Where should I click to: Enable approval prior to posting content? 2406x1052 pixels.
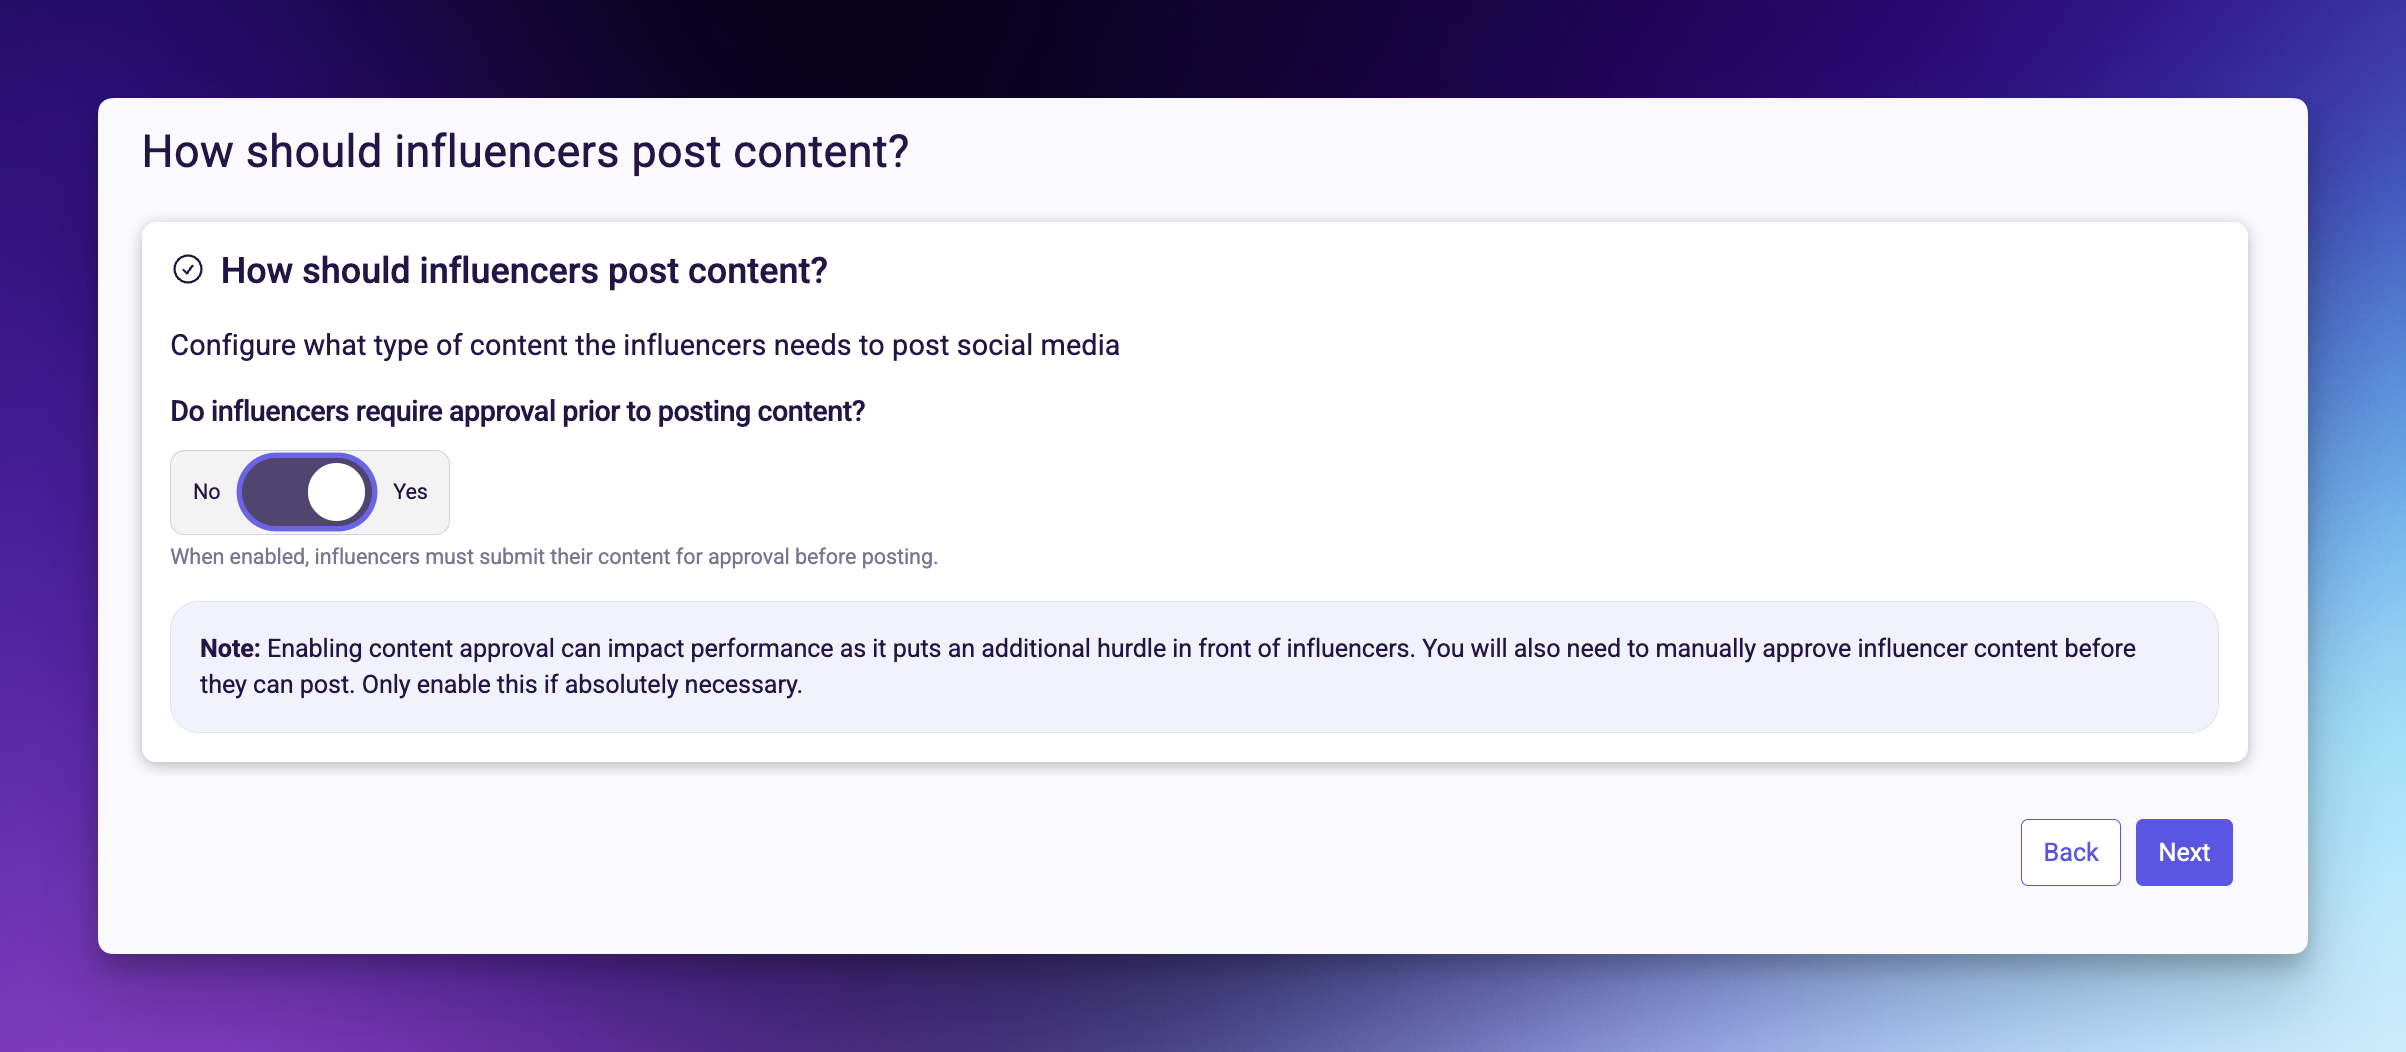tap(308, 491)
